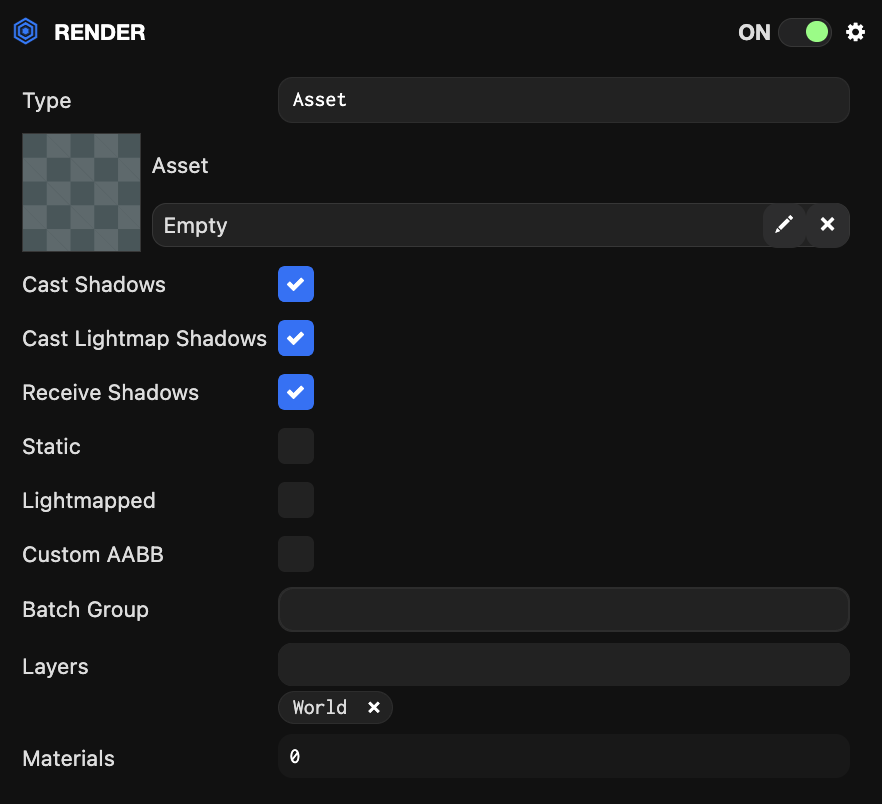Toggle the Custom AABB option
This screenshot has width=882, height=804.
[296, 554]
